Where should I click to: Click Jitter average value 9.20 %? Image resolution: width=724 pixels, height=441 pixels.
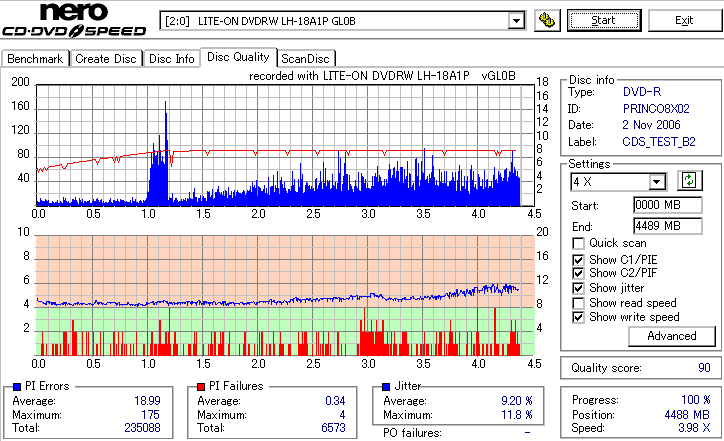[x=517, y=401]
